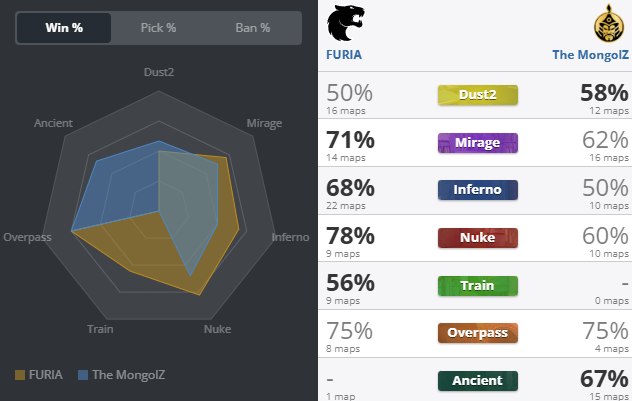Screen dimensions: 632x401
Task: Select the Inferno map badge
Action: [x=478, y=190]
